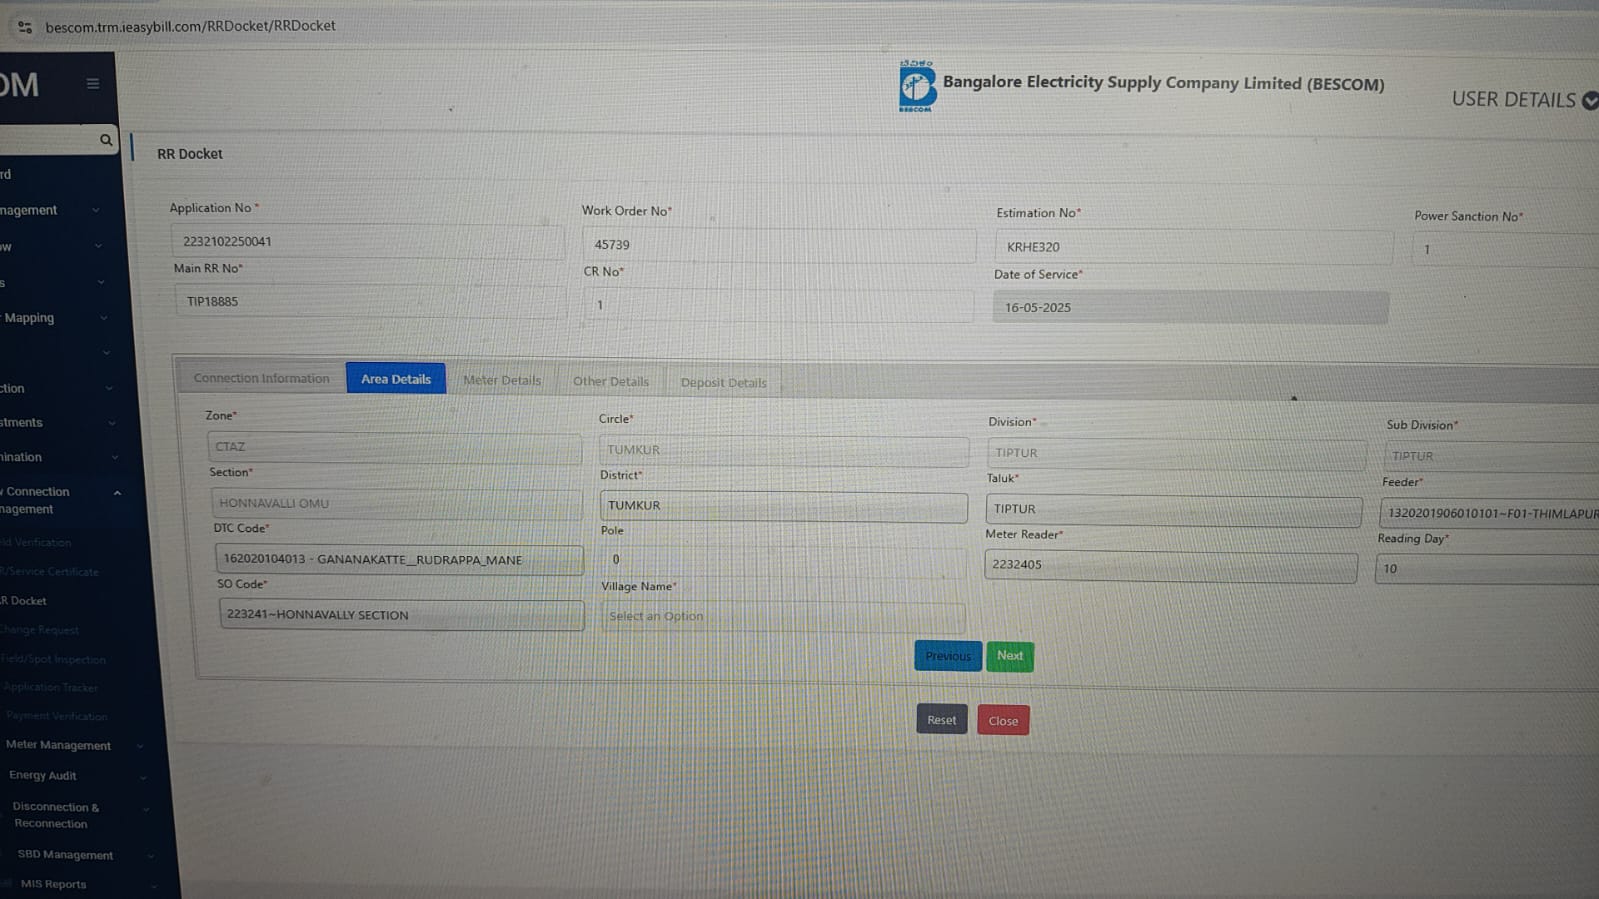
Task: Click the Work Order No field
Action: pyautogui.click(x=779, y=245)
